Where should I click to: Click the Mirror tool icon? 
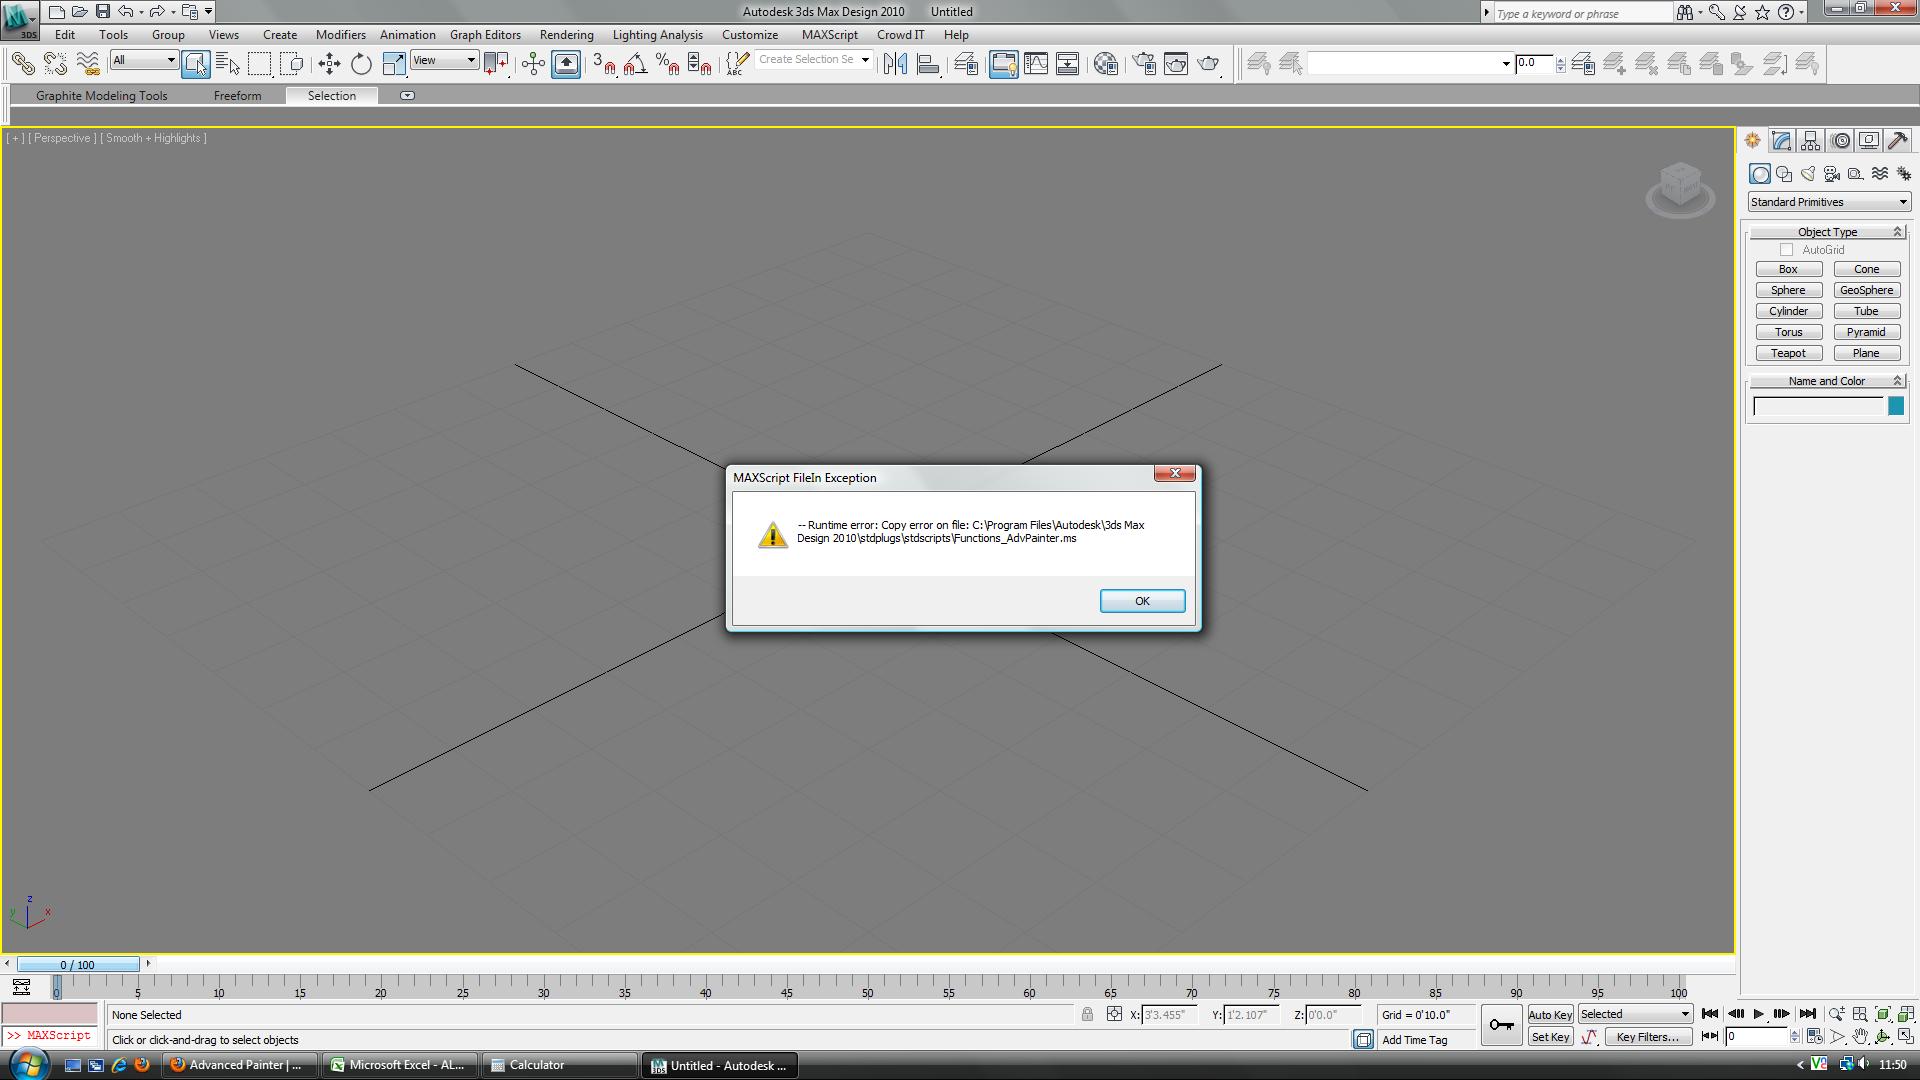tap(895, 64)
